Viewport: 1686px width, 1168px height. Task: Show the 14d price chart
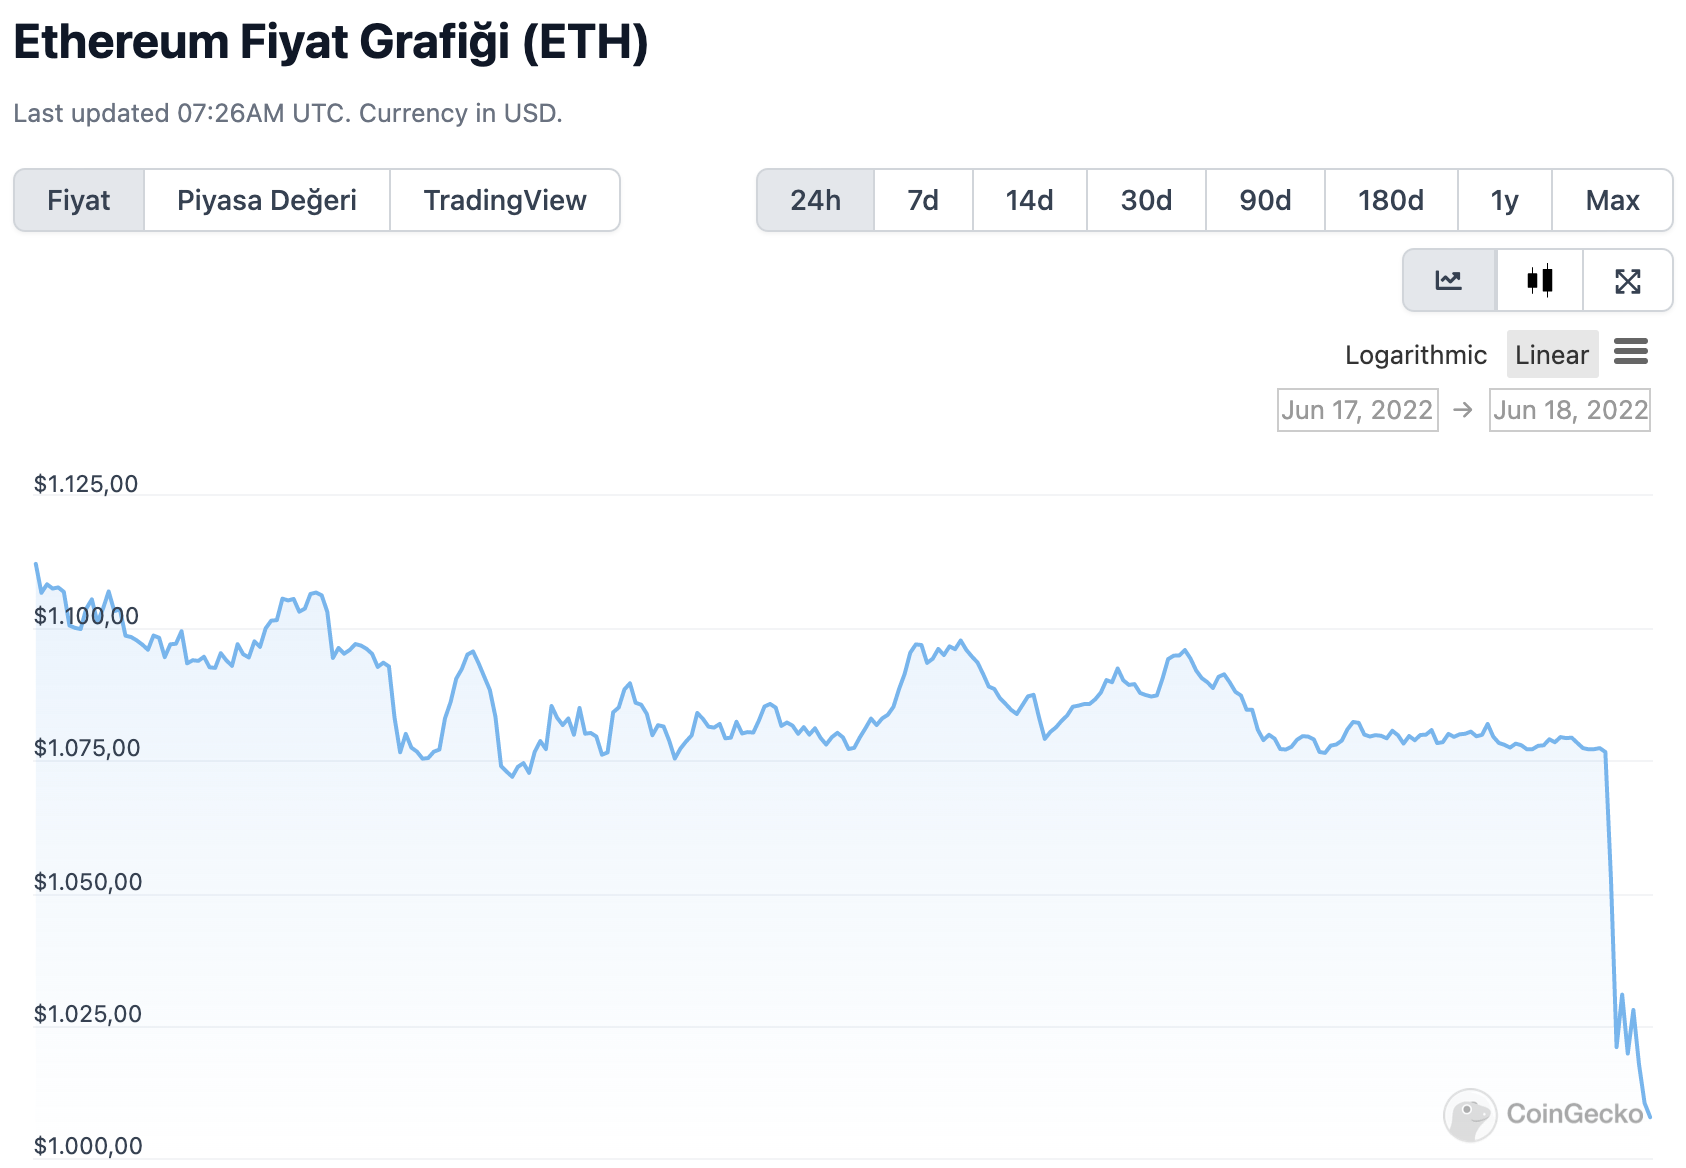coord(1029,200)
